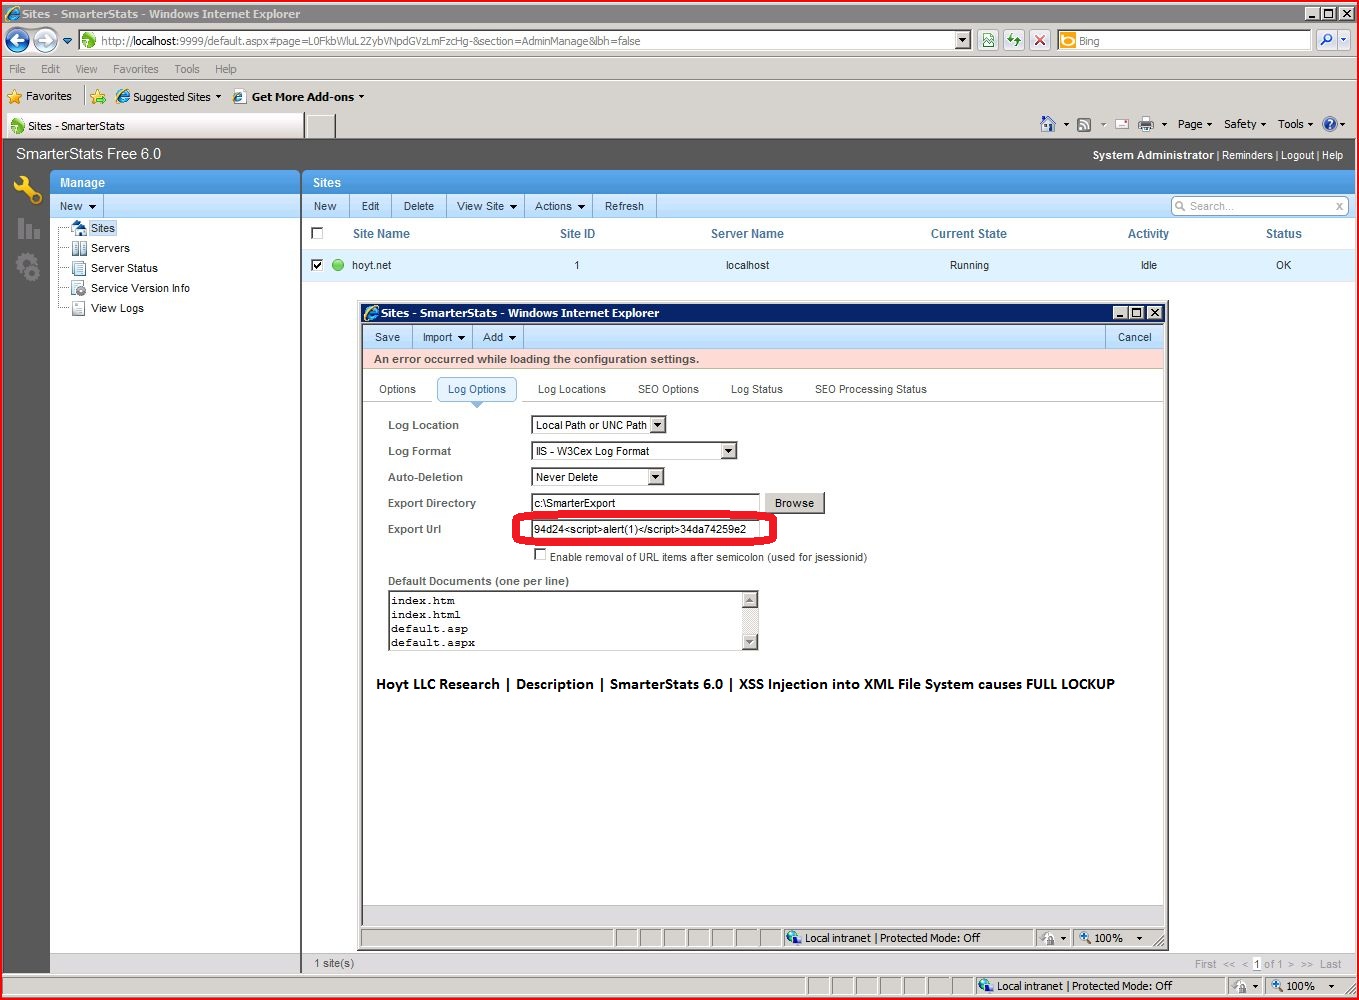The width and height of the screenshot is (1359, 1000).
Task: Click the Reminders link
Action: point(1247,155)
